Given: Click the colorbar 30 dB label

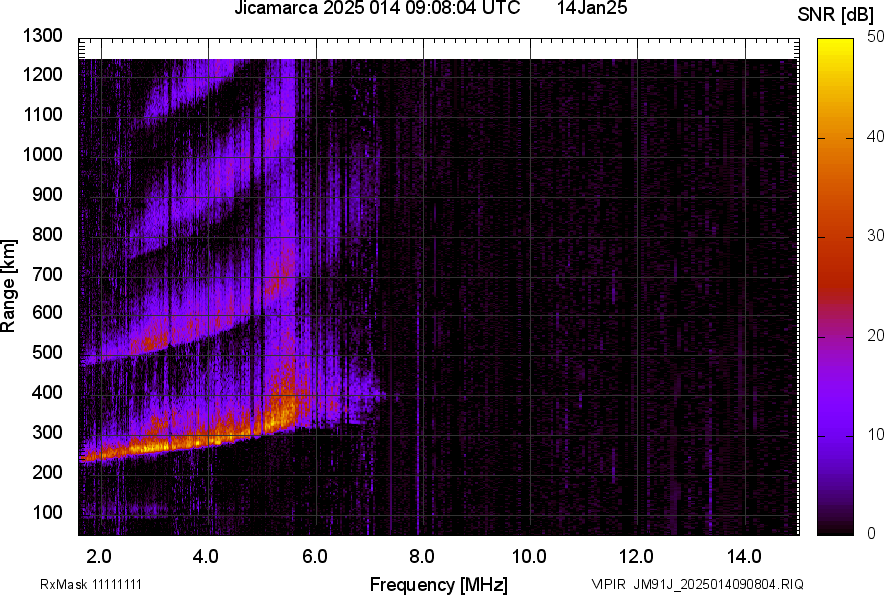Looking at the screenshot, I should click(x=876, y=235).
